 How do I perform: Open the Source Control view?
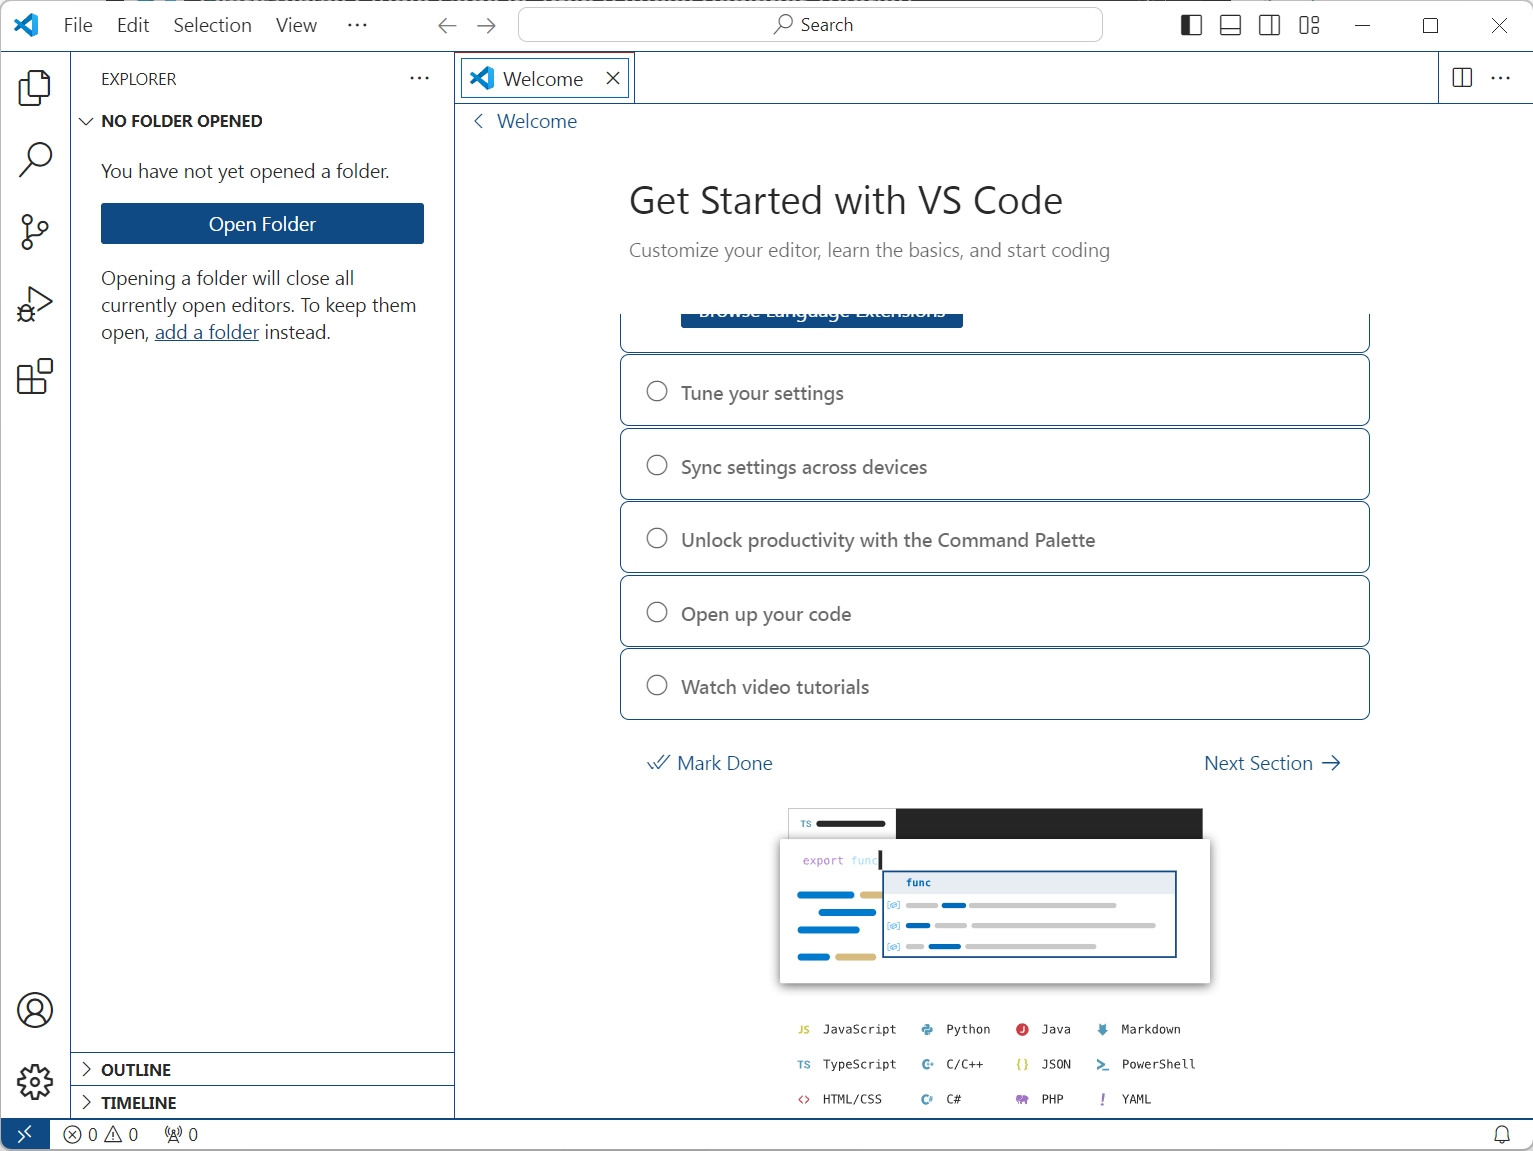pyautogui.click(x=35, y=232)
